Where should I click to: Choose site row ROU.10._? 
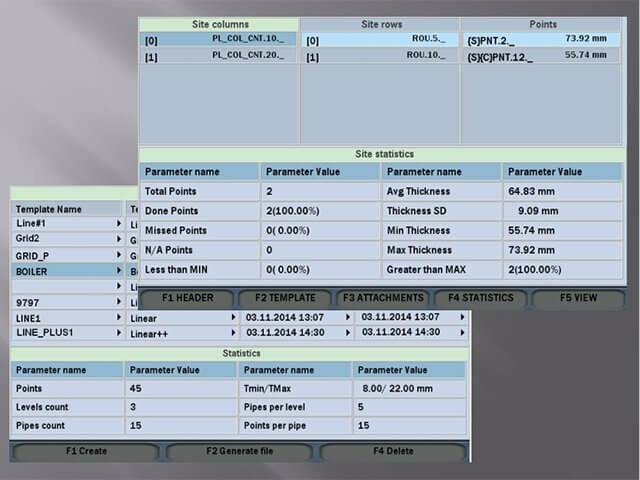[378, 57]
